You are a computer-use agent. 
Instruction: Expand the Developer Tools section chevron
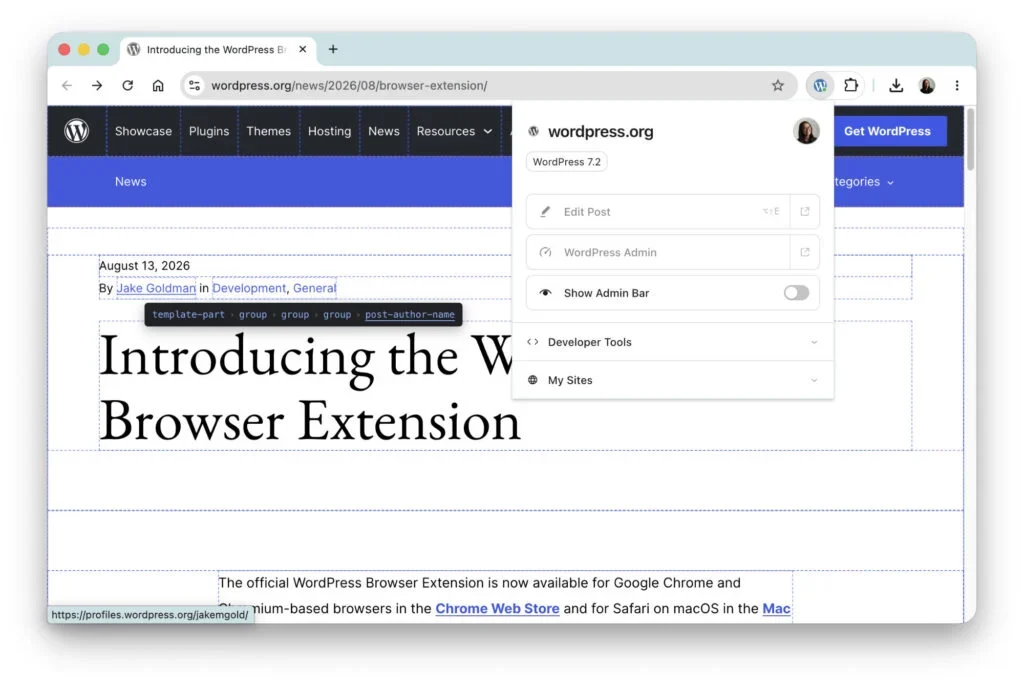[x=814, y=342]
